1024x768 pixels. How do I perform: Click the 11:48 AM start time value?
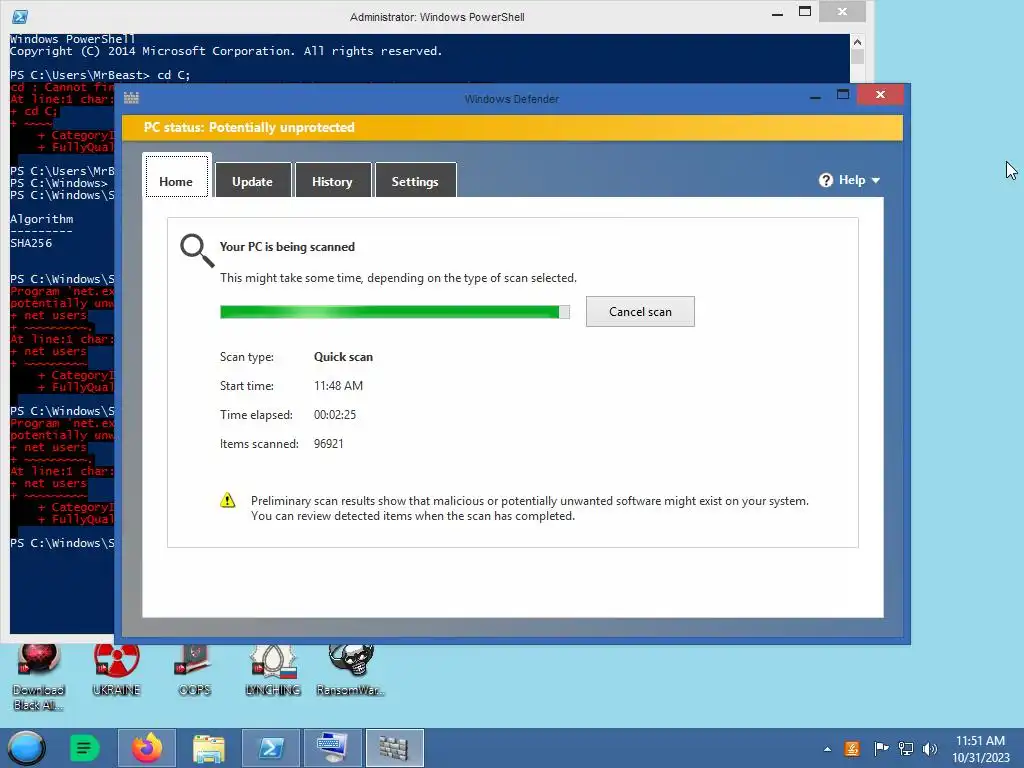338,385
